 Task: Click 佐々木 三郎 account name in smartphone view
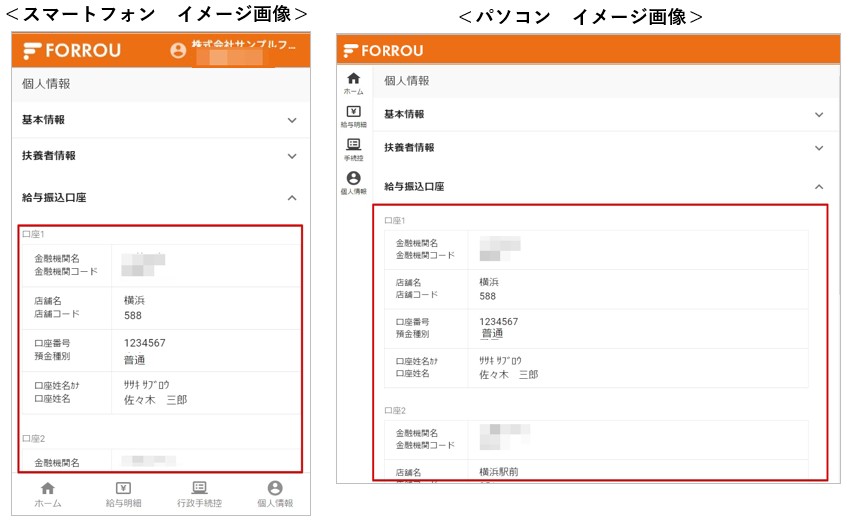[x=155, y=400]
